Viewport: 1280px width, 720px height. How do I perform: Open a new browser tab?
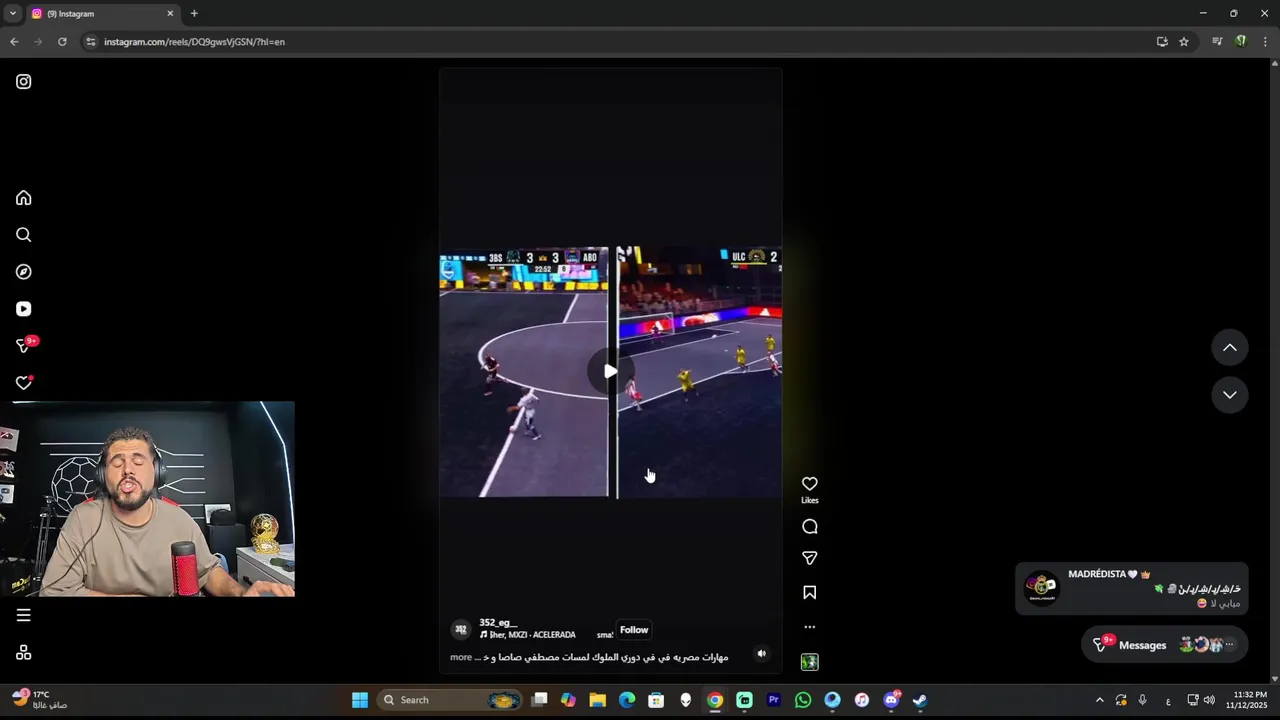coord(194,14)
